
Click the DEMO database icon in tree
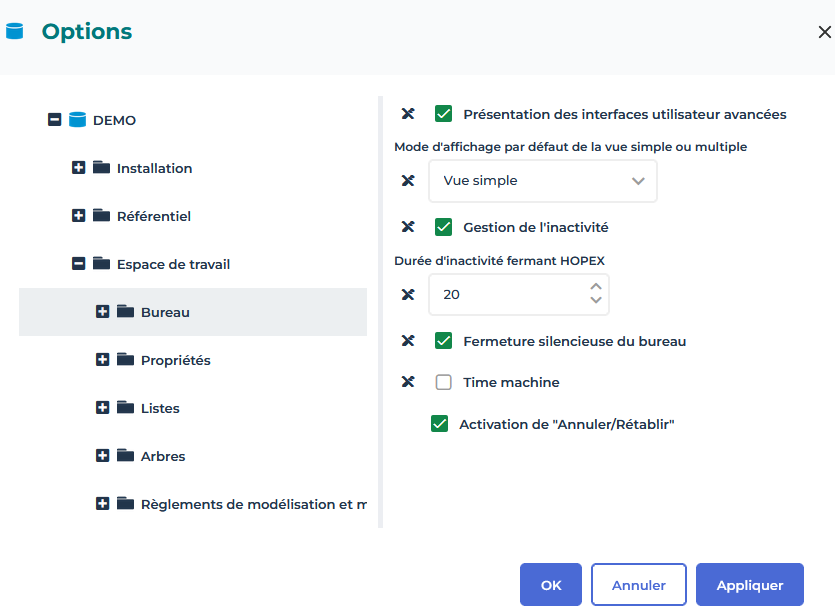pos(78,120)
